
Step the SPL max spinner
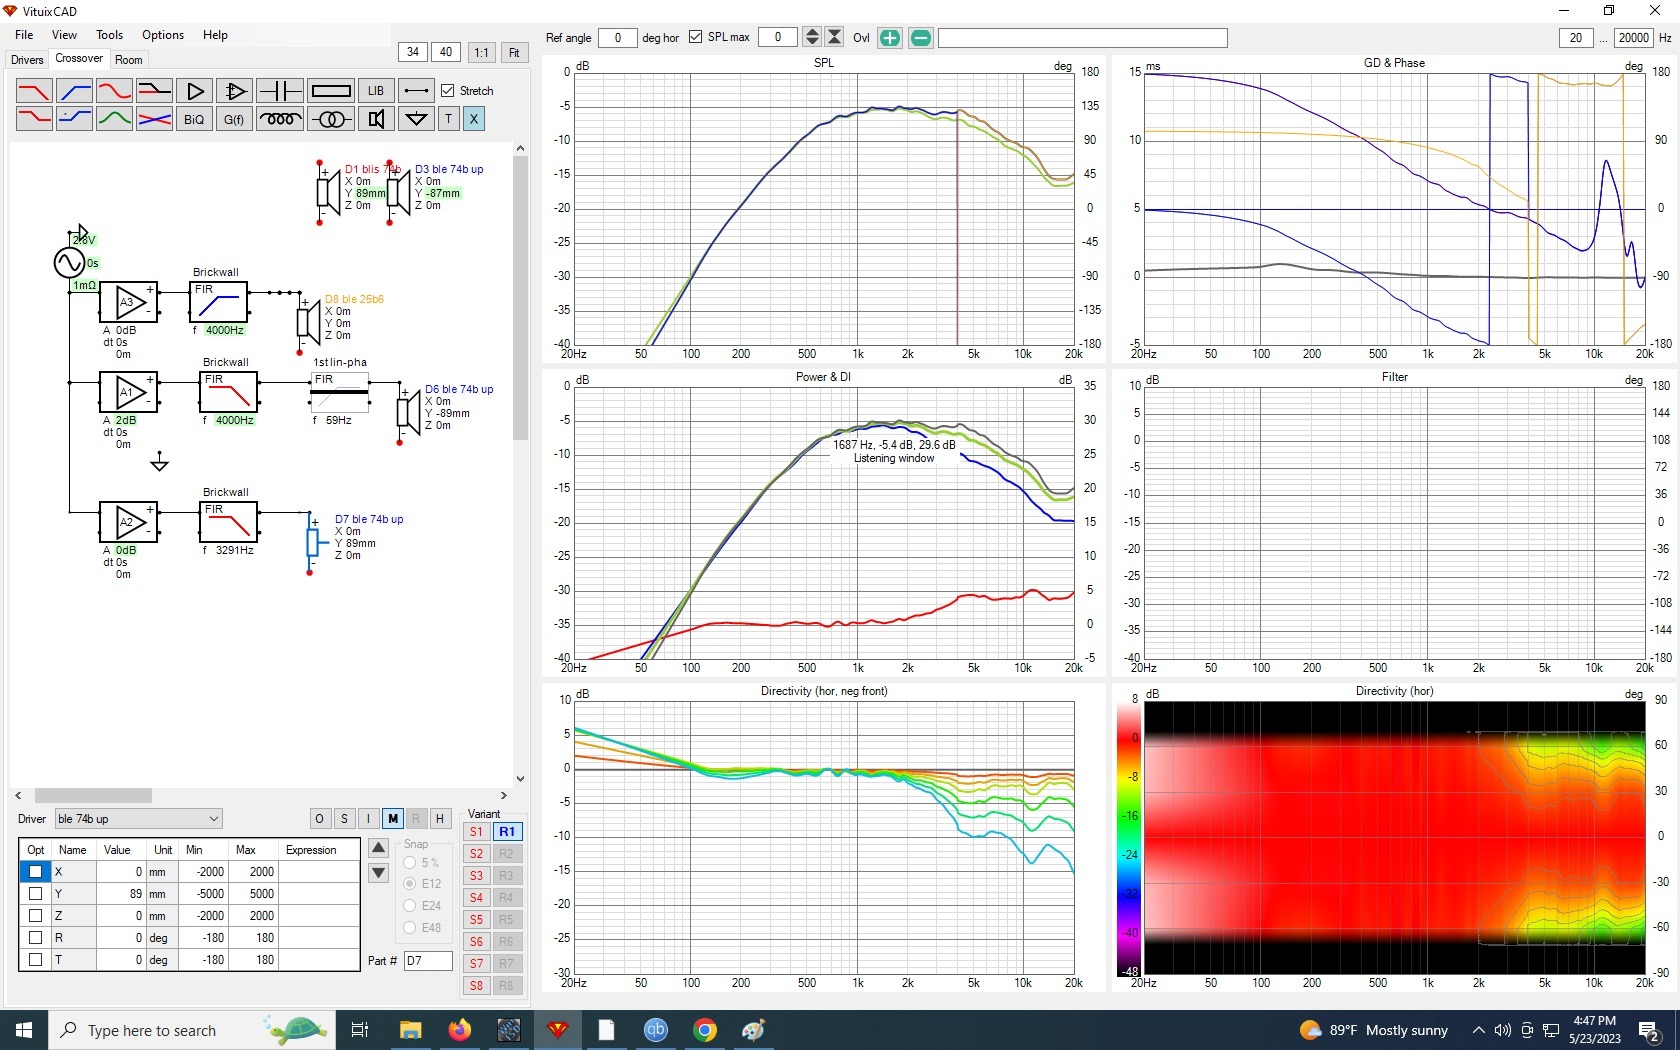[x=812, y=38]
